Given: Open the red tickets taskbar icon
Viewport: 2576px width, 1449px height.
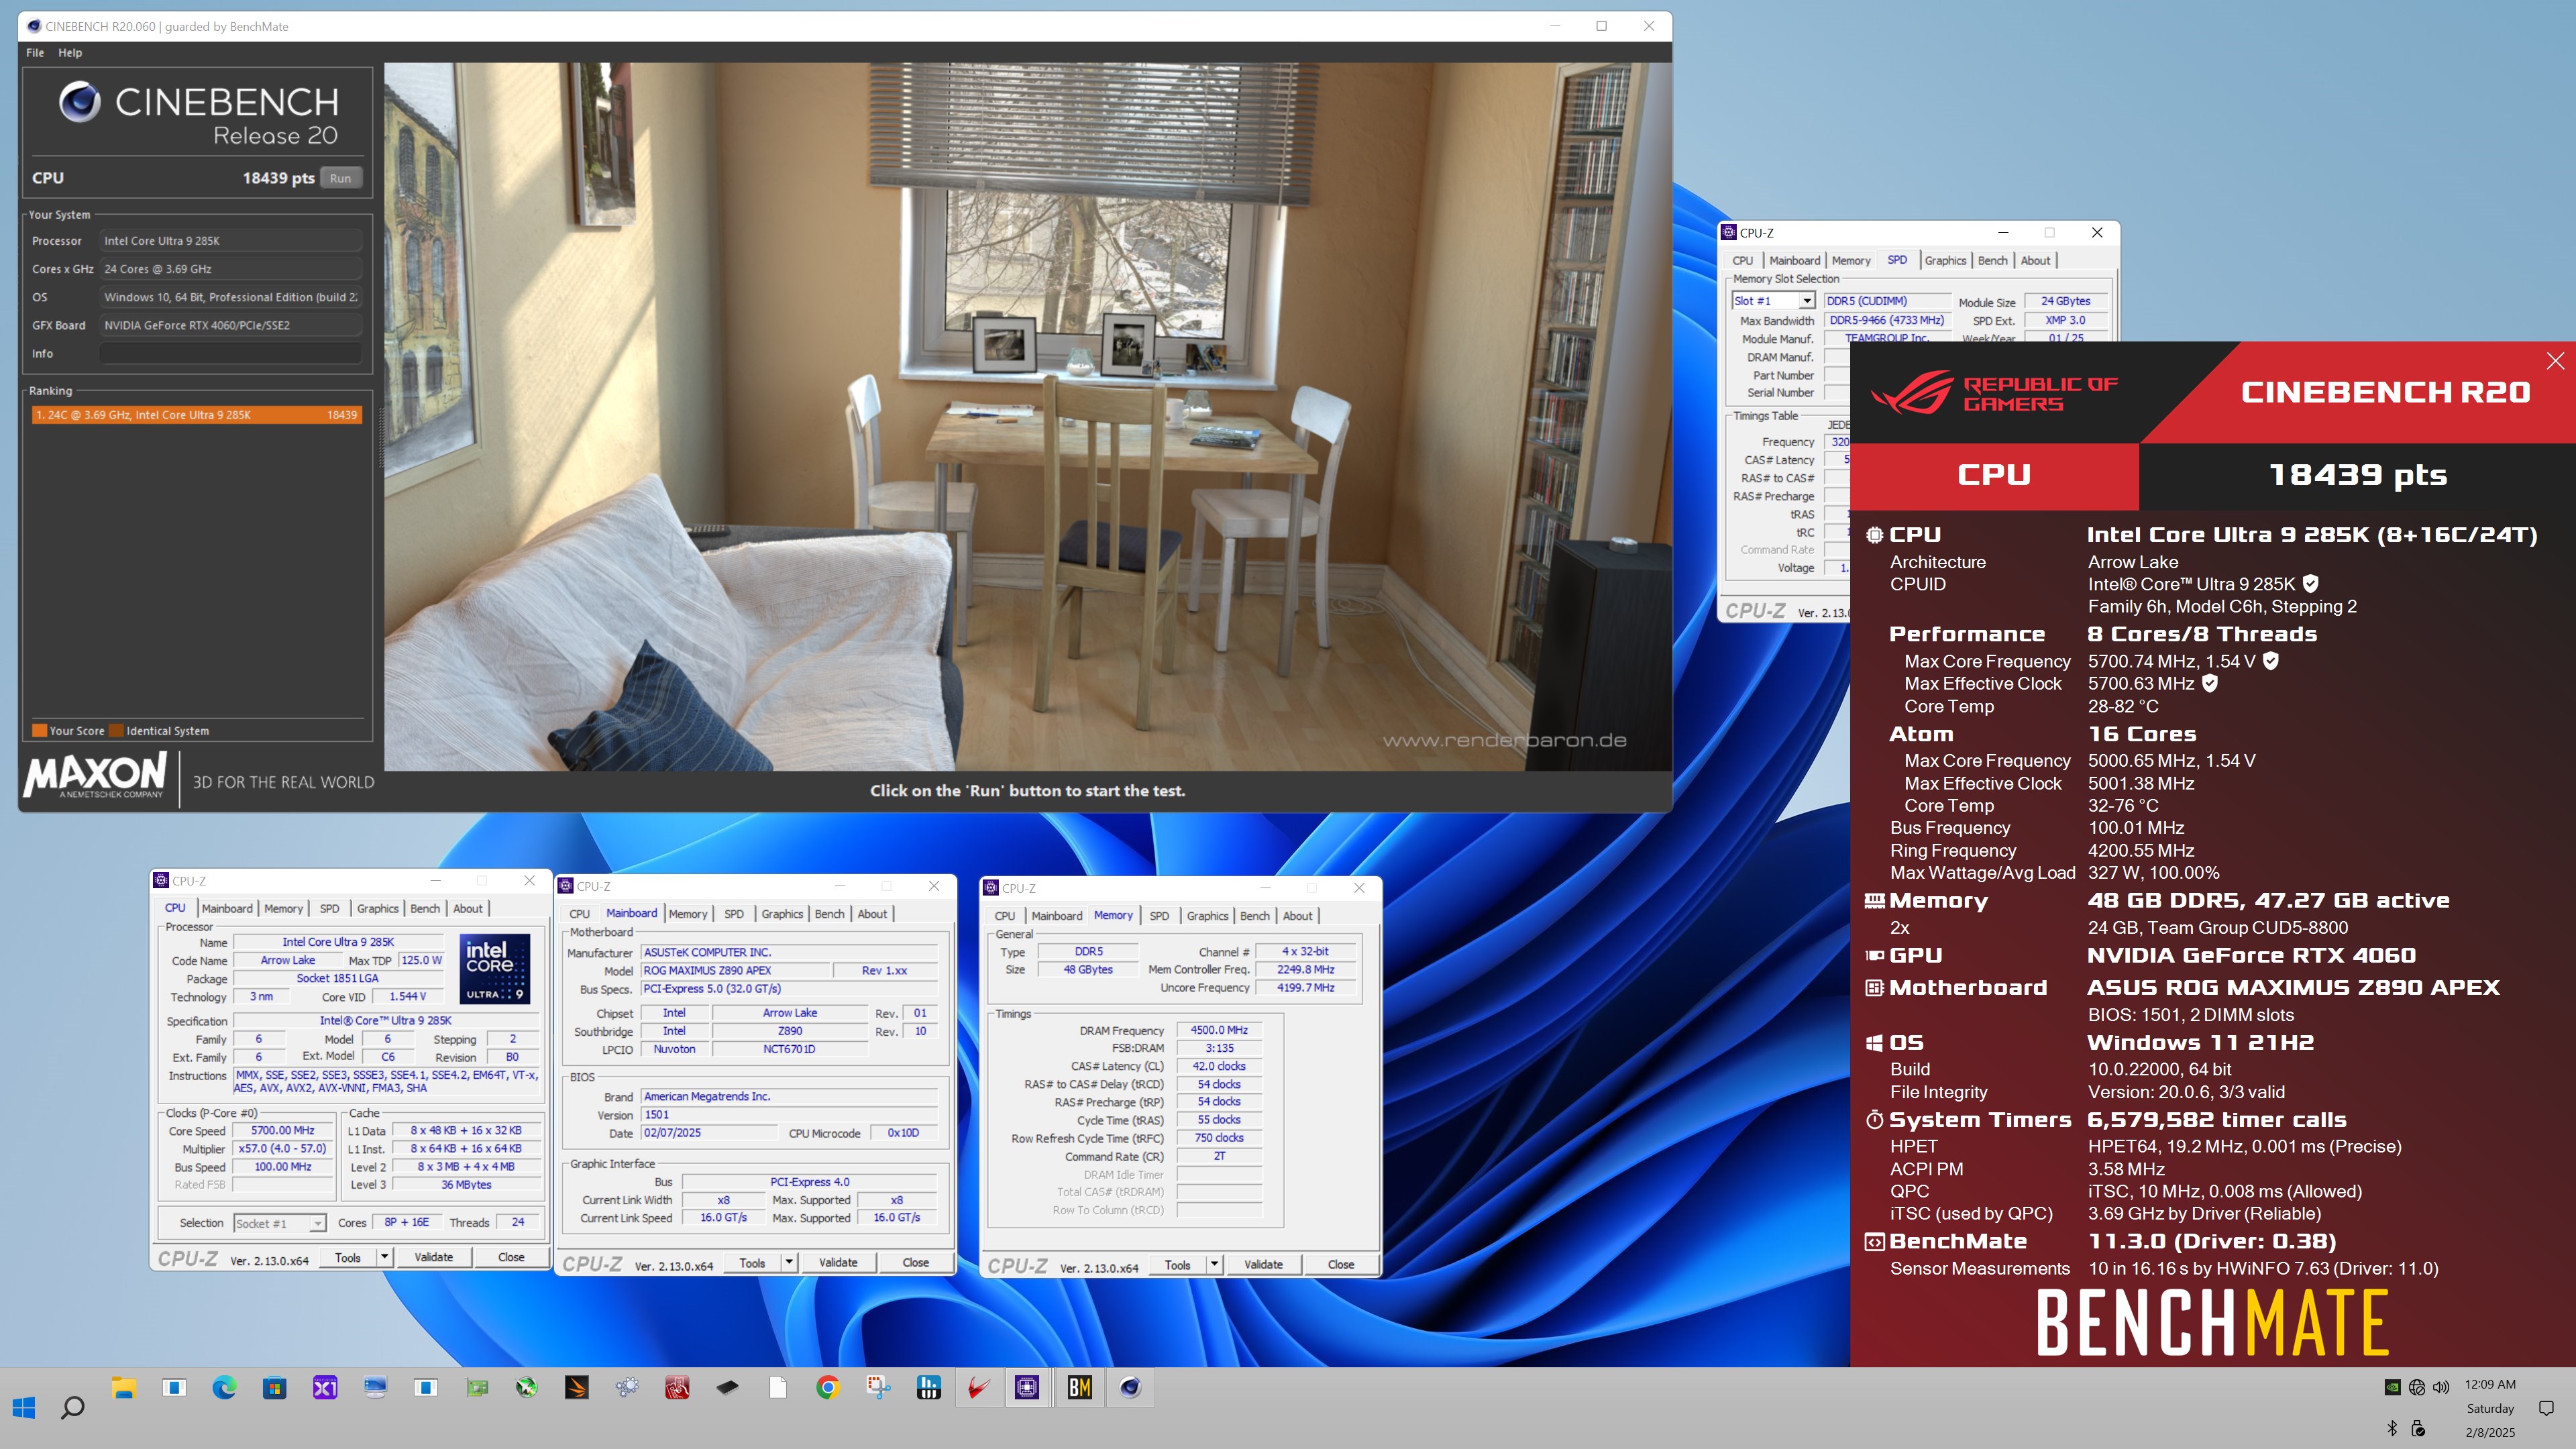Looking at the screenshot, I should coord(677,1387).
